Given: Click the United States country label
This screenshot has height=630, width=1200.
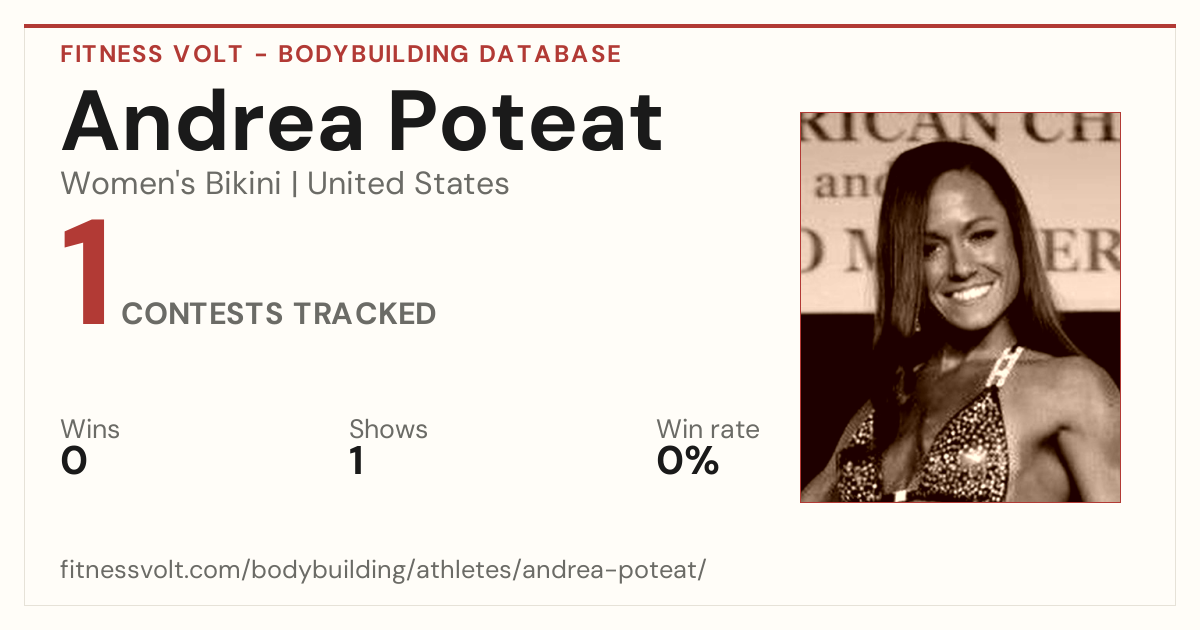Looking at the screenshot, I should click(408, 184).
